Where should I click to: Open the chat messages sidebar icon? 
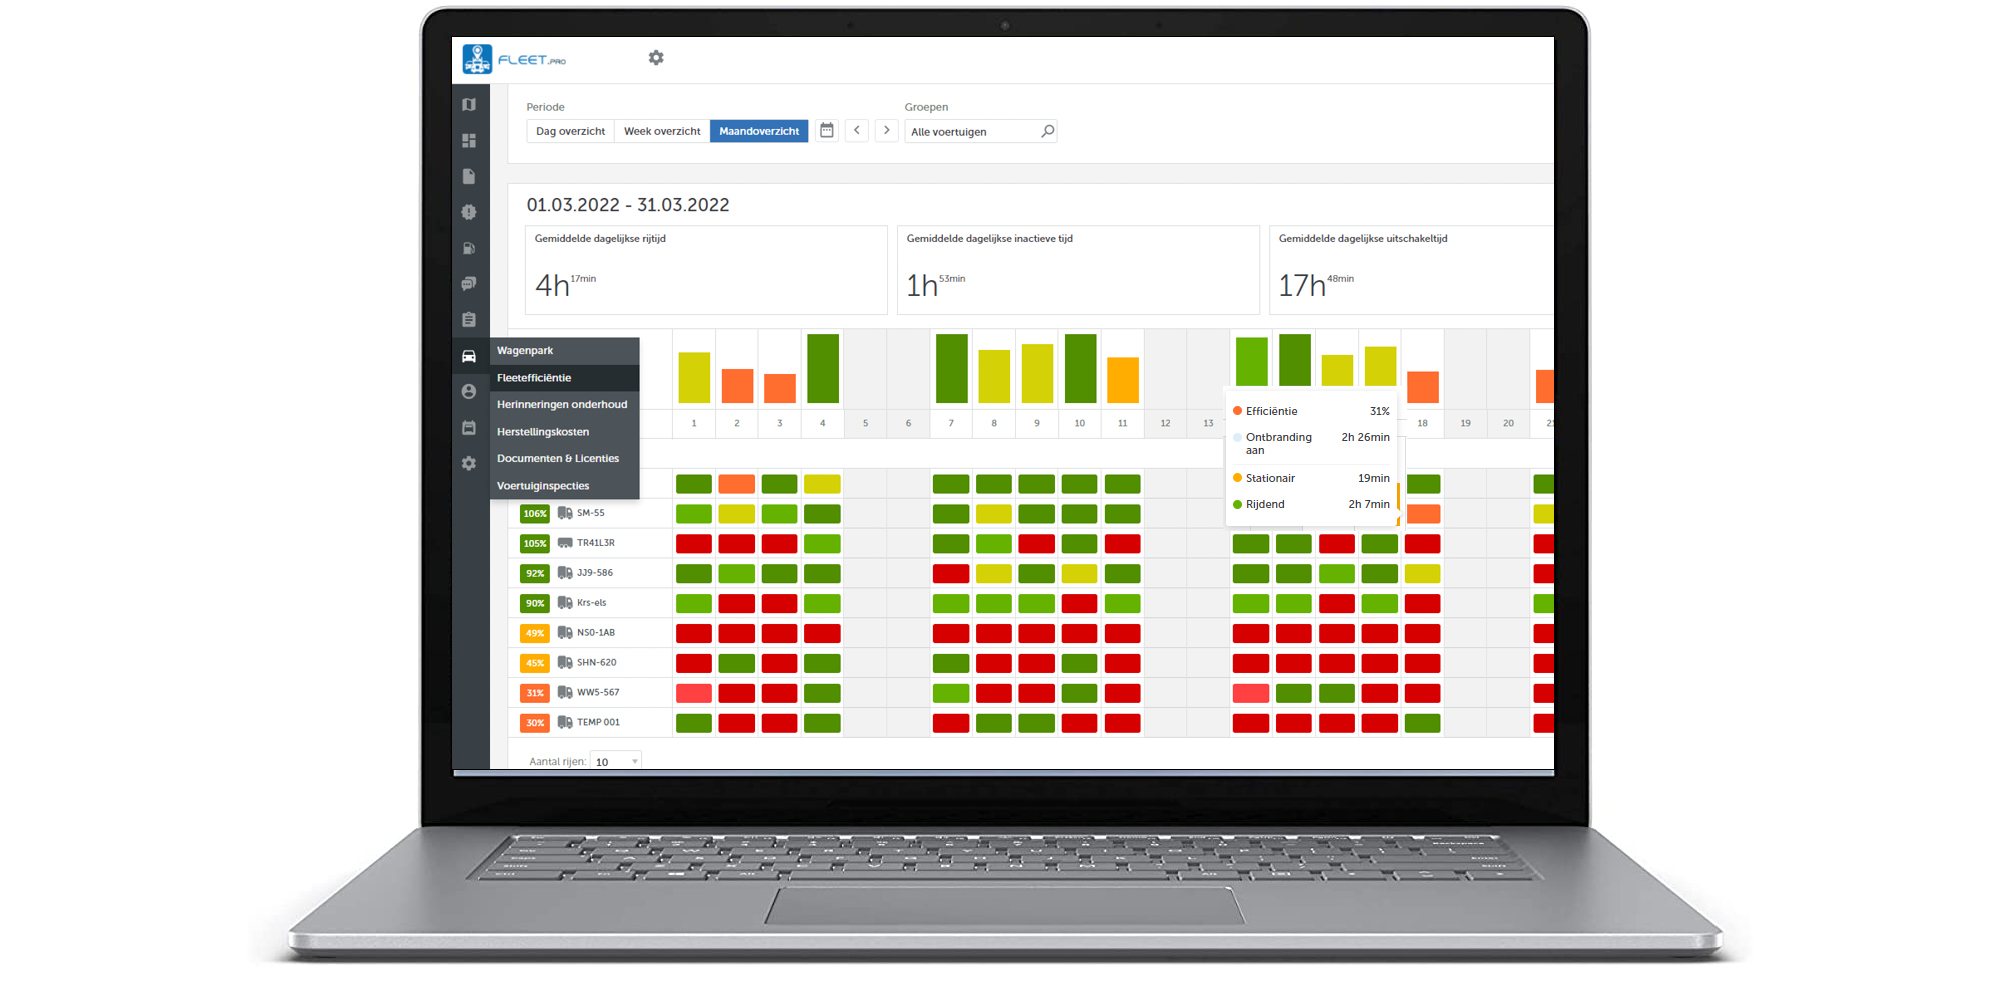click(469, 284)
